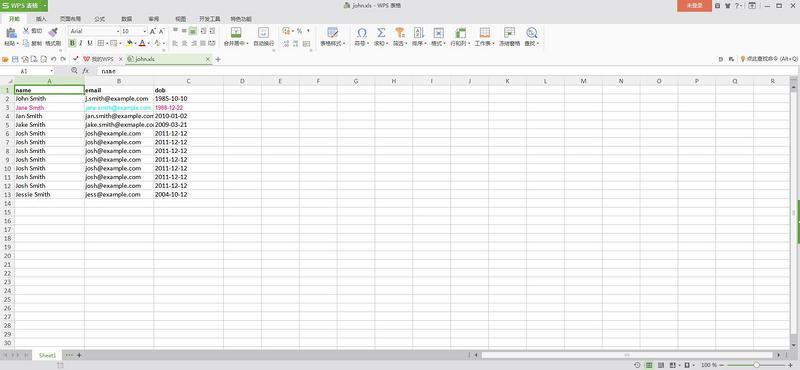800x370 pixels.
Task: Click the orange login button
Action: 694,5
